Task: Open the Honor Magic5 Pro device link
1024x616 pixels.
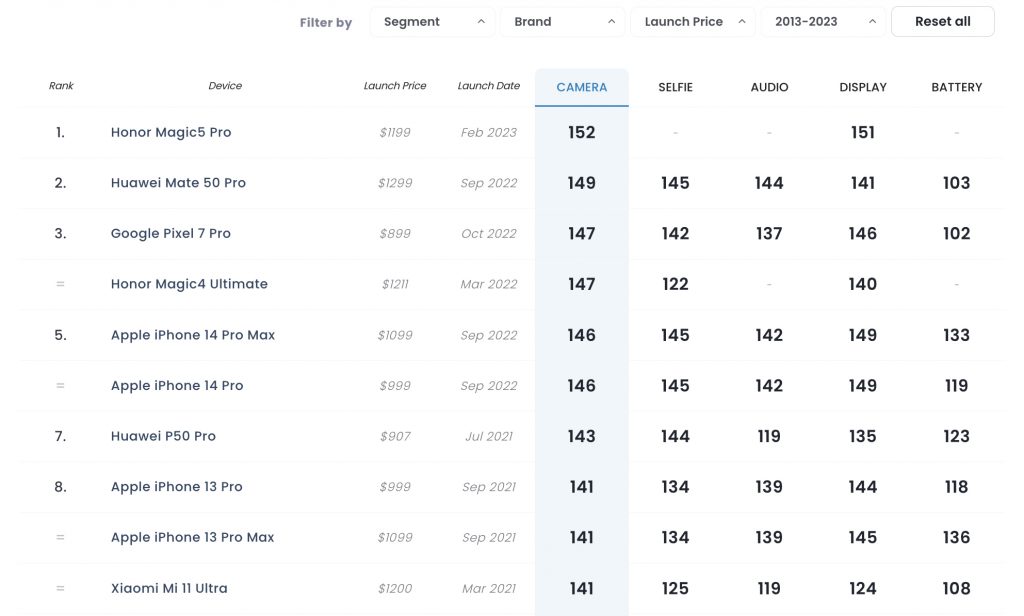Action: click(171, 132)
